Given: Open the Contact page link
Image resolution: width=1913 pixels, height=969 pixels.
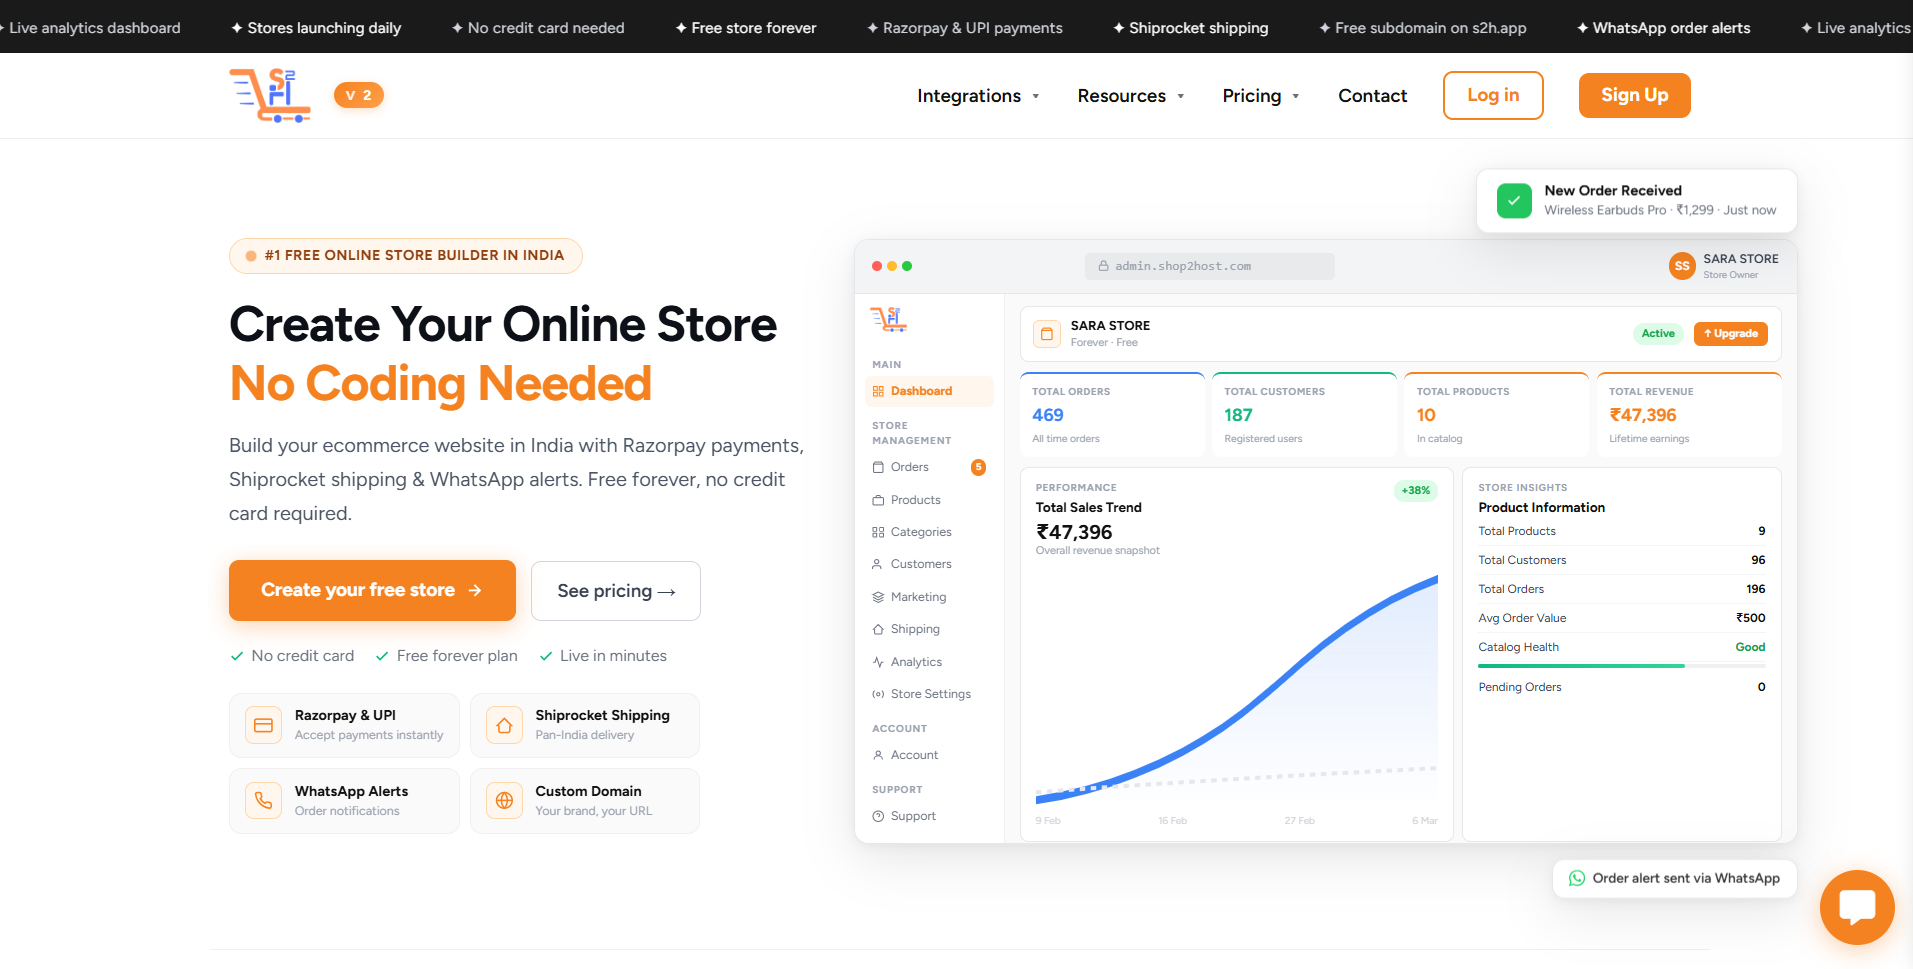Looking at the screenshot, I should tap(1372, 96).
